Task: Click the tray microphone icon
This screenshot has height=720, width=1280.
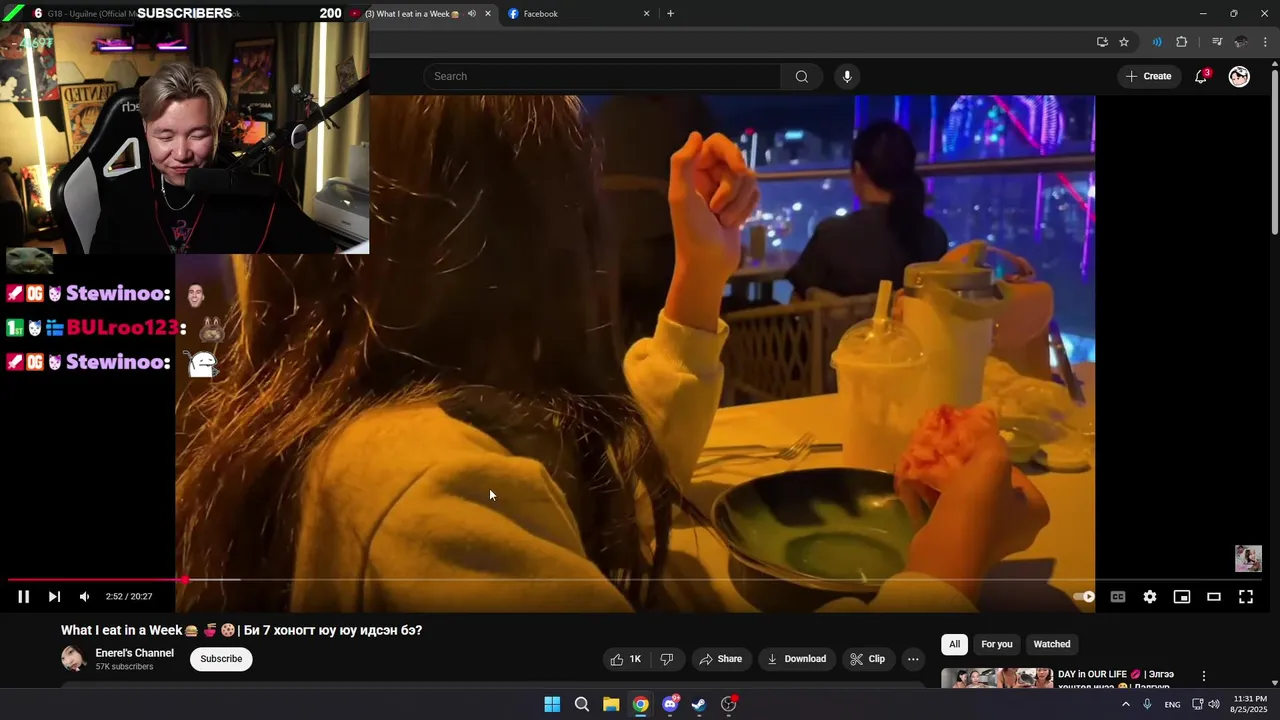Action: point(1147,705)
